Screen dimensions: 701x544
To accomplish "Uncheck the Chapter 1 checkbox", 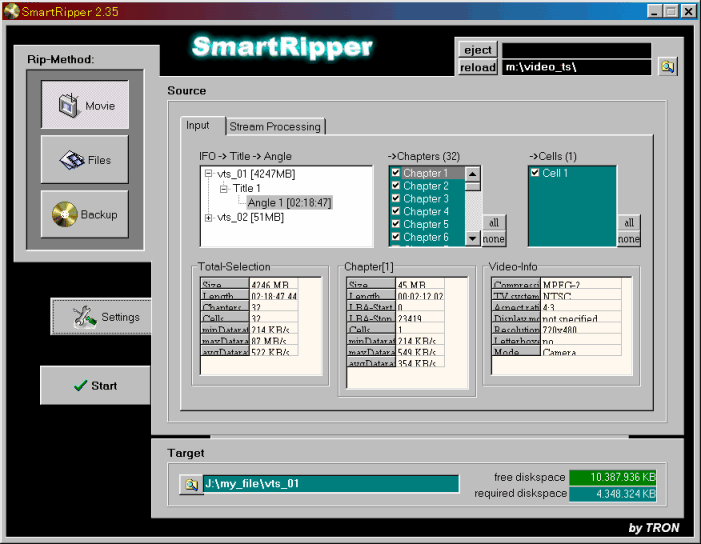I will 396,173.
